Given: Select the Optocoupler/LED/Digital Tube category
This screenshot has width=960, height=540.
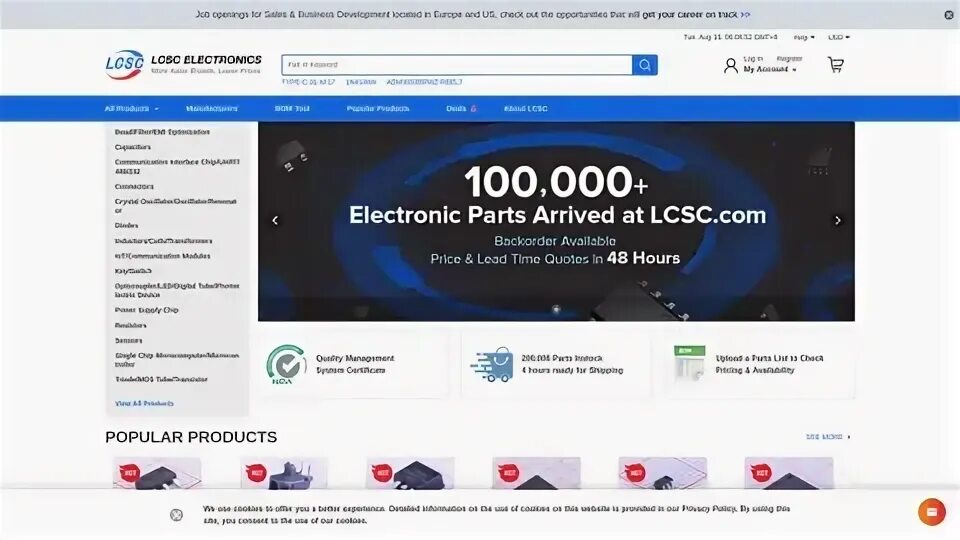Looking at the screenshot, I should pyautogui.click(x=177, y=290).
